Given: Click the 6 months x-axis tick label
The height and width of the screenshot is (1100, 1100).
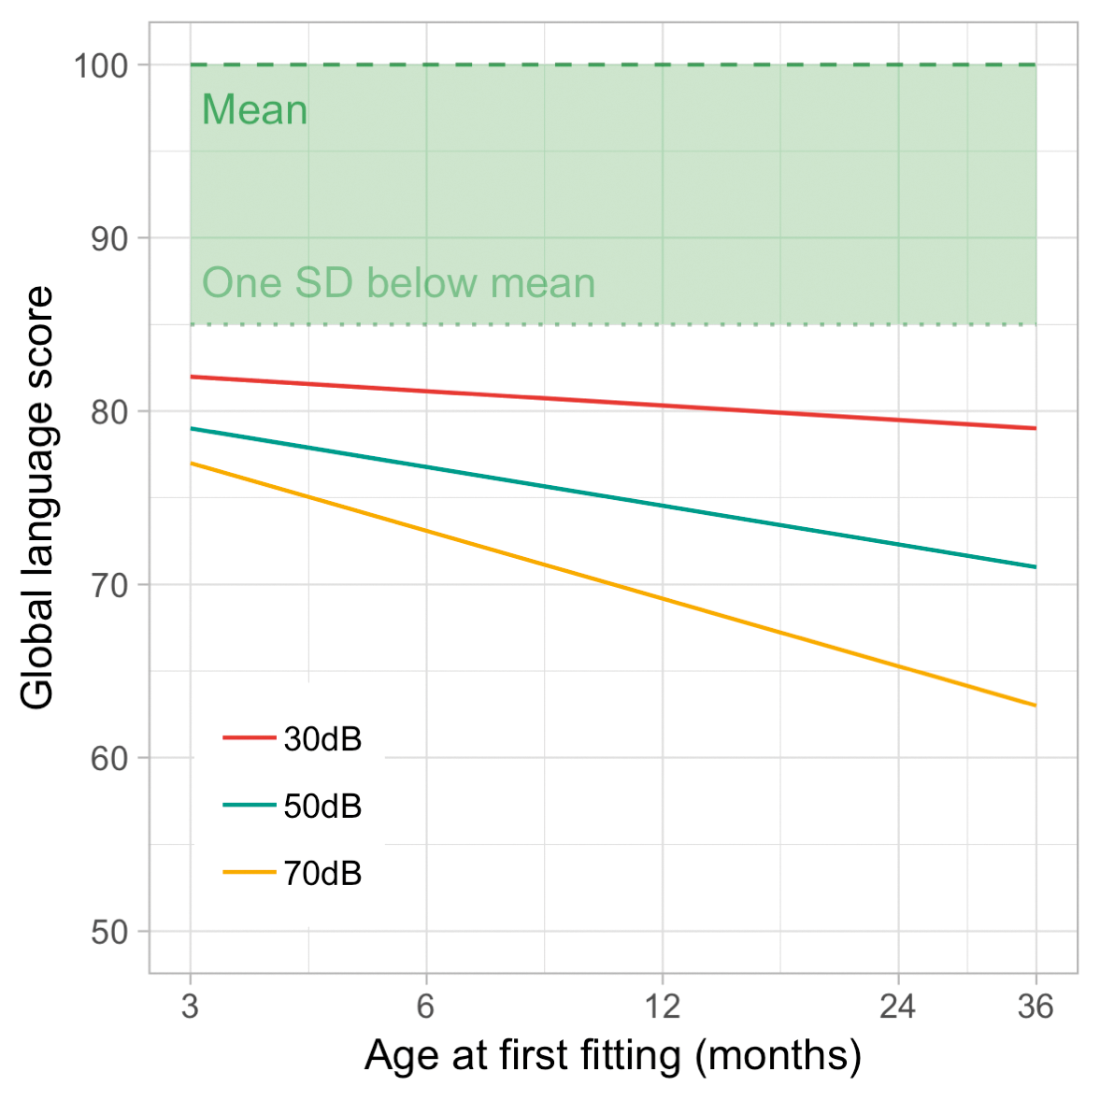Looking at the screenshot, I should click(426, 1006).
